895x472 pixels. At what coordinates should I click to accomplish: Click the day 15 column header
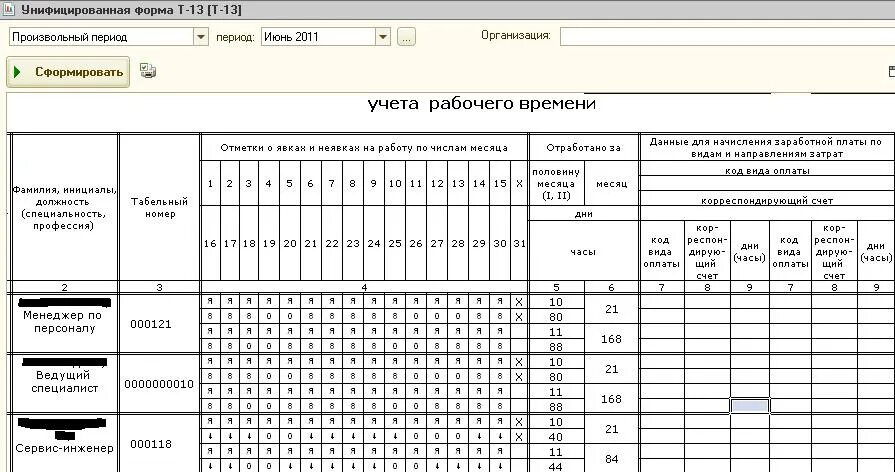click(x=500, y=184)
